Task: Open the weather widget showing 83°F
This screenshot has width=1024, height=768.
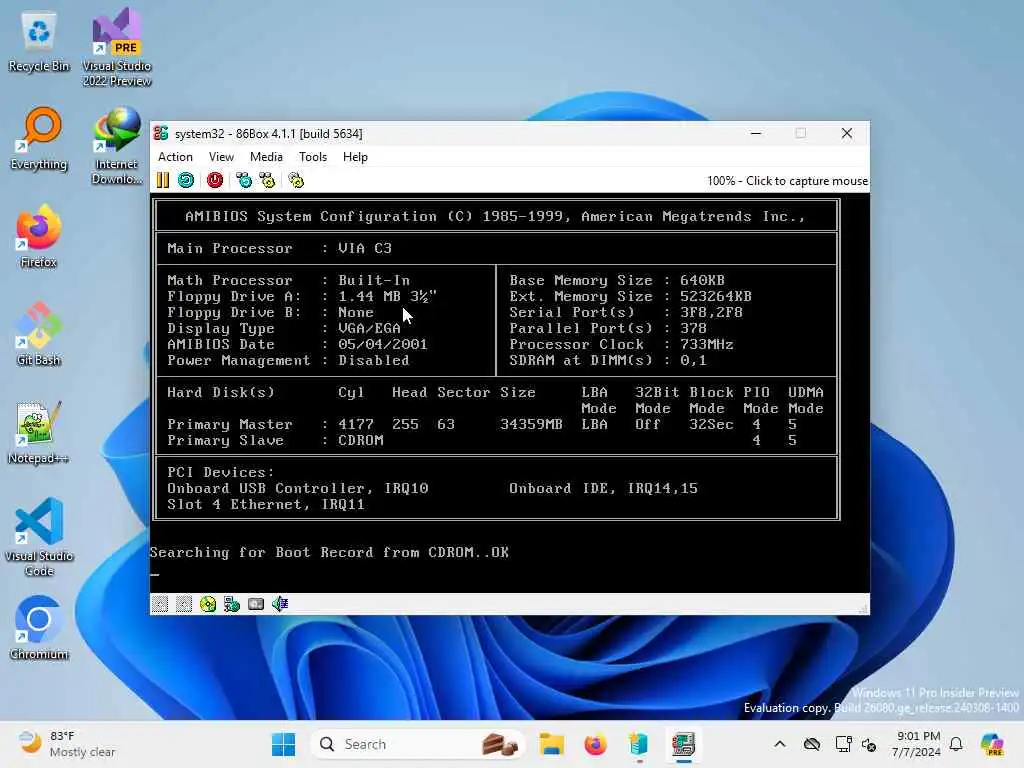Action: click(65, 744)
